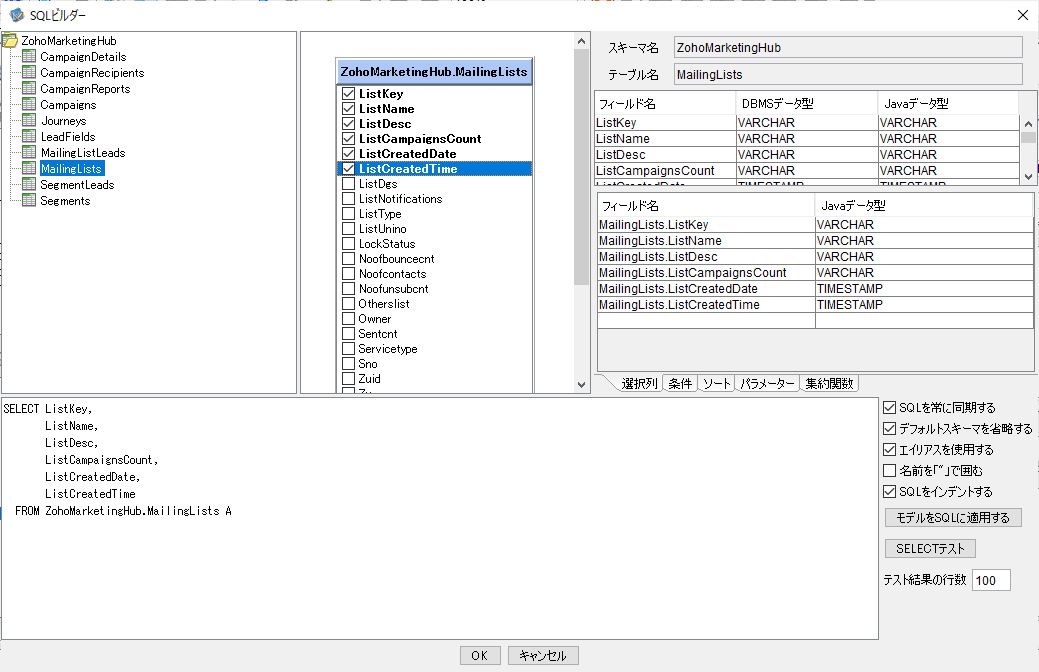The image size is (1039, 672).
Task: Check the ListType column checkbox
Action: [x=349, y=213]
